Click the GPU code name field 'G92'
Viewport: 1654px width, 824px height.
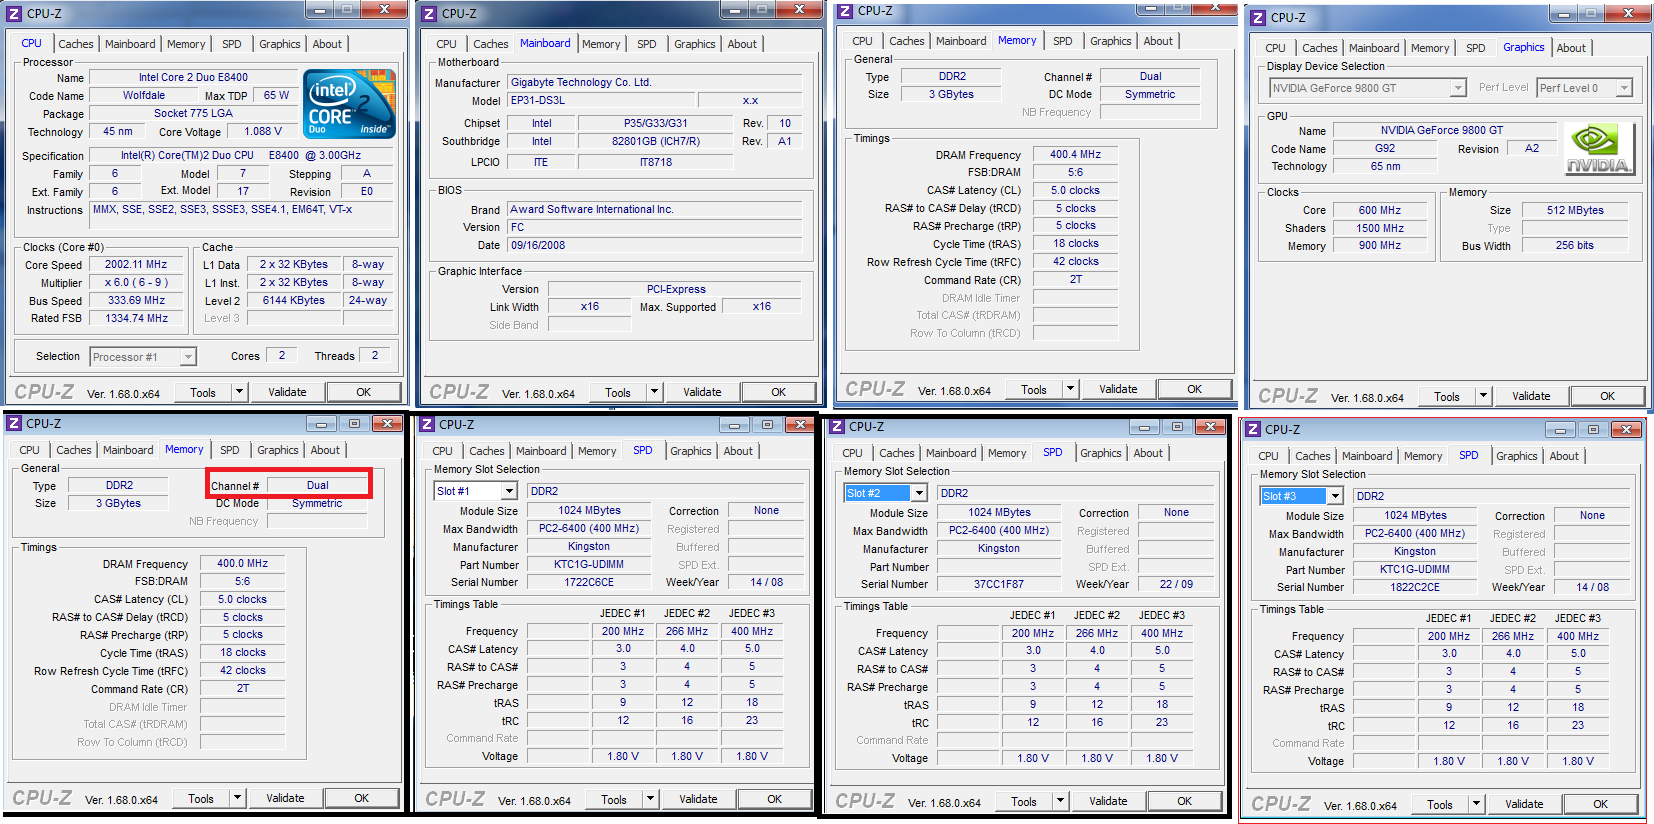[x=1385, y=148]
